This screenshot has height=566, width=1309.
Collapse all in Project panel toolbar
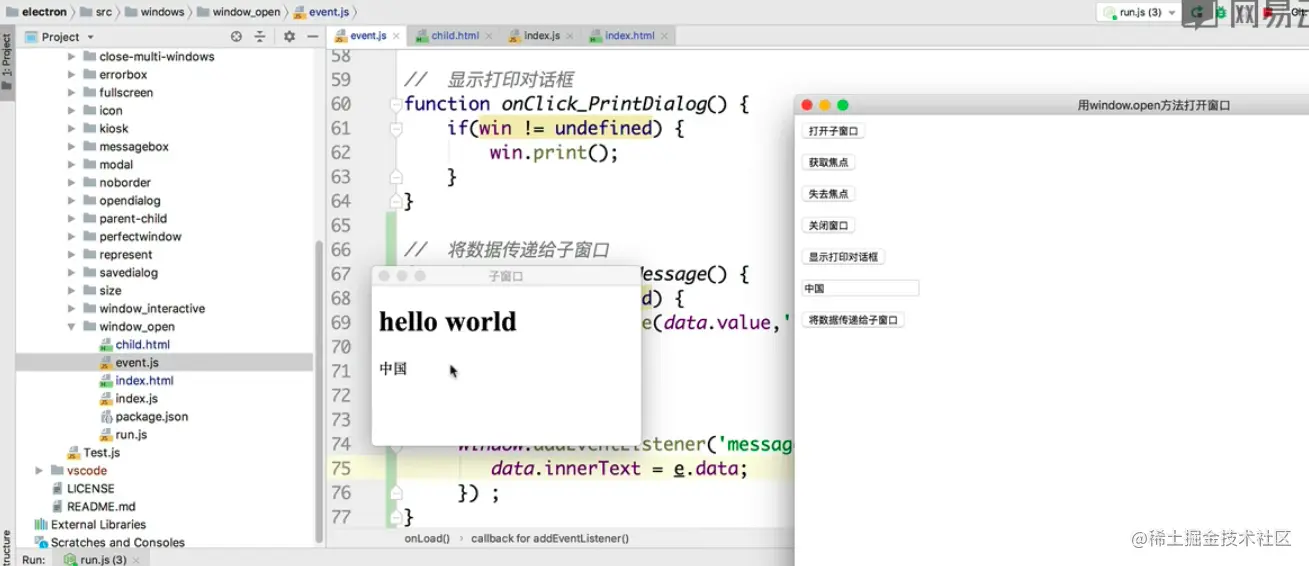(x=260, y=37)
